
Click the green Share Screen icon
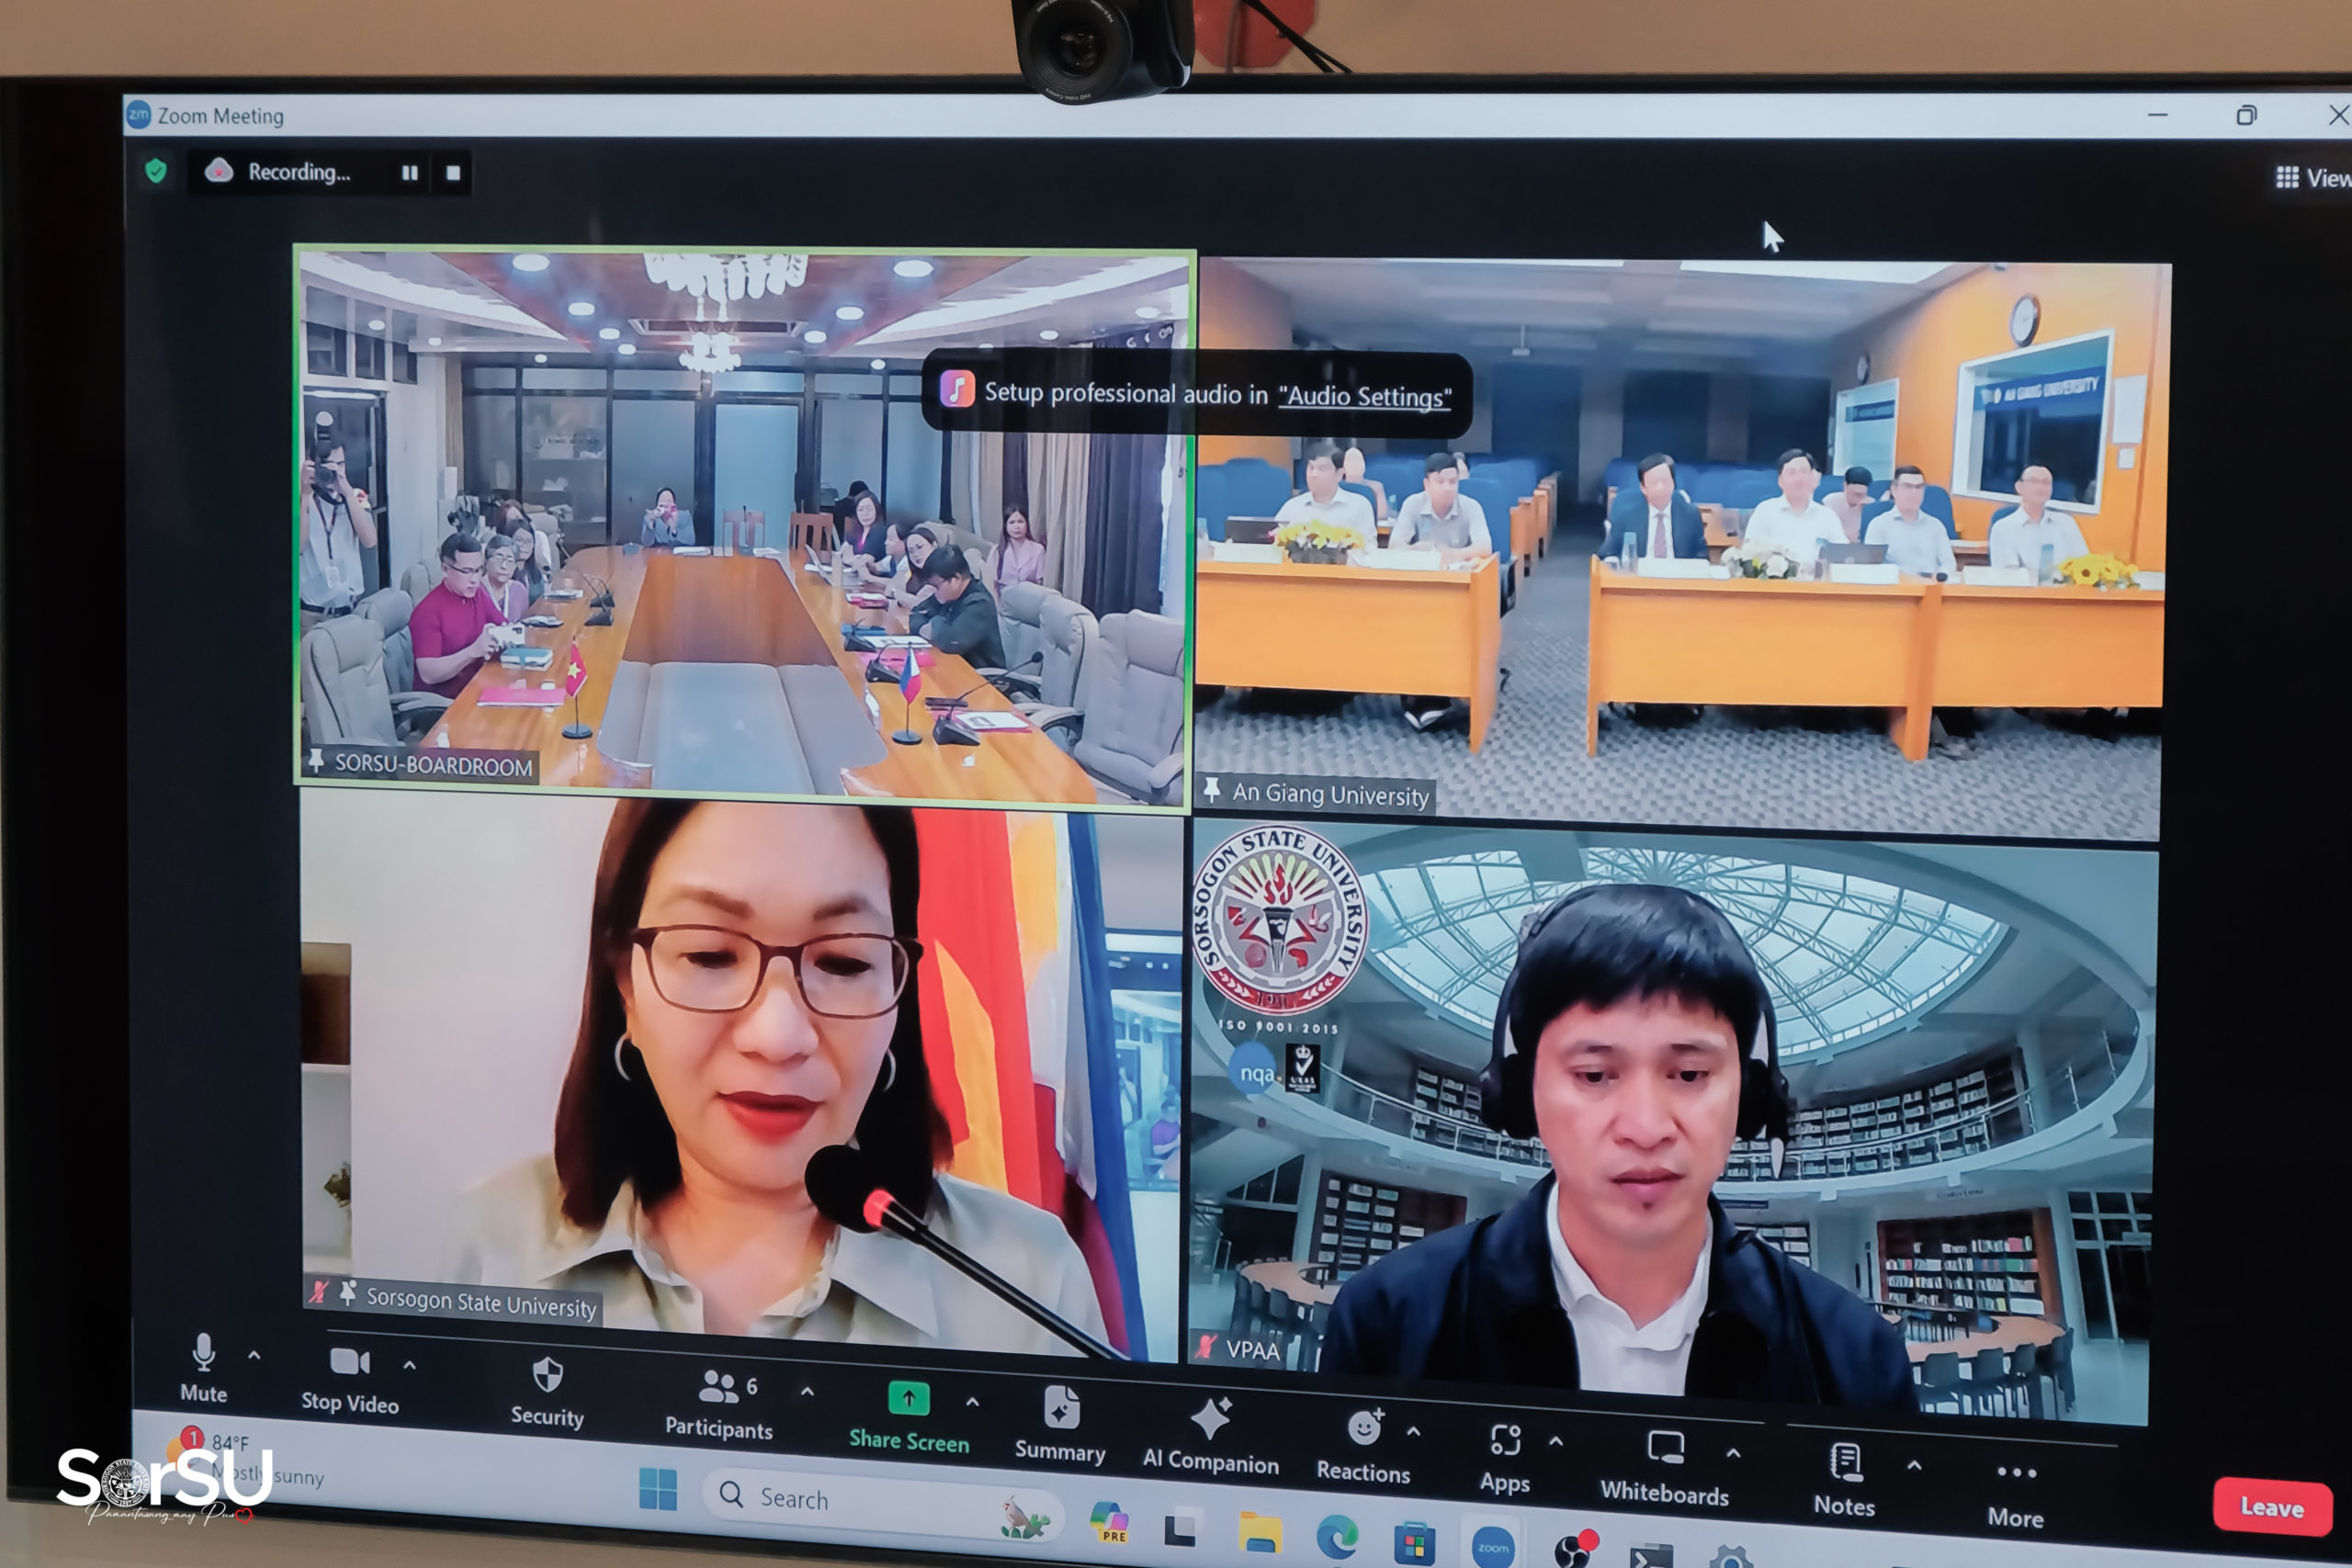coord(908,1398)
